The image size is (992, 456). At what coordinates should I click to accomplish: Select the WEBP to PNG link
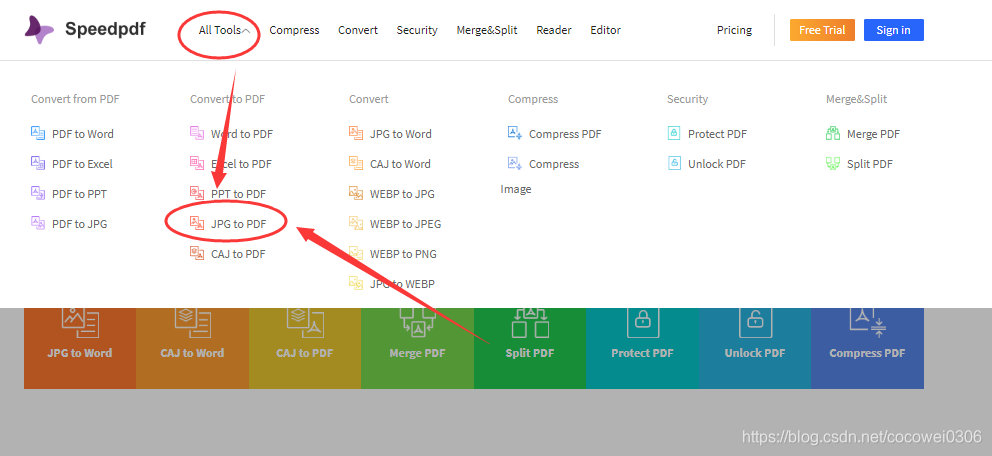(403, 254)
